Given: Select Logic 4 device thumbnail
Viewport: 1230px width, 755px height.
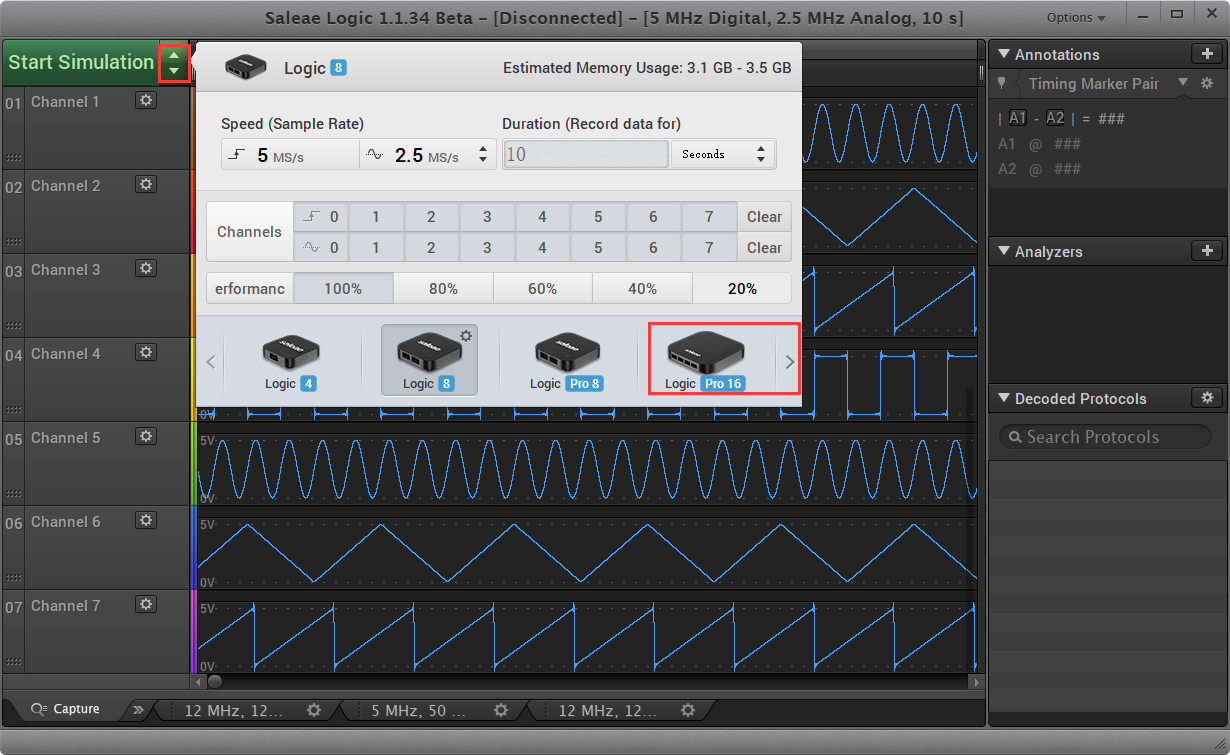Looking at the screenshot, I should tap(291, 361).
